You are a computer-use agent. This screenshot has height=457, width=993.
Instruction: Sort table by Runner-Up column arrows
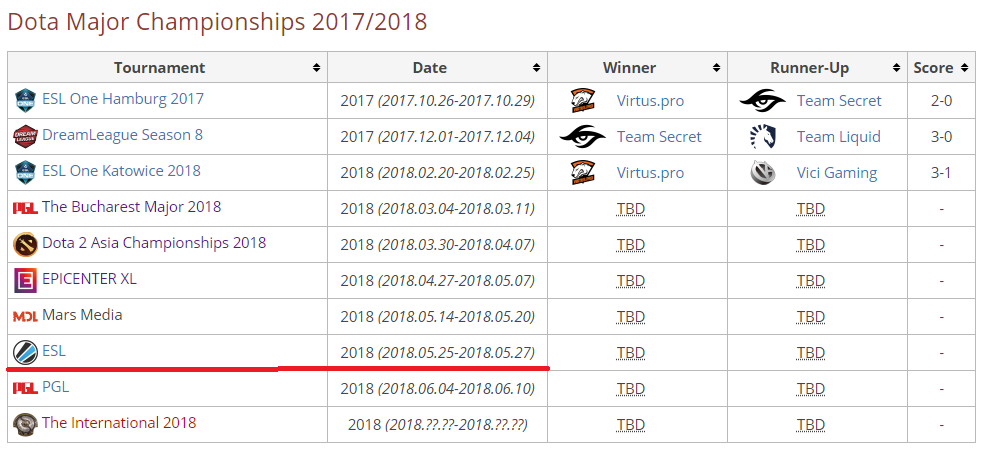point(896,68)
